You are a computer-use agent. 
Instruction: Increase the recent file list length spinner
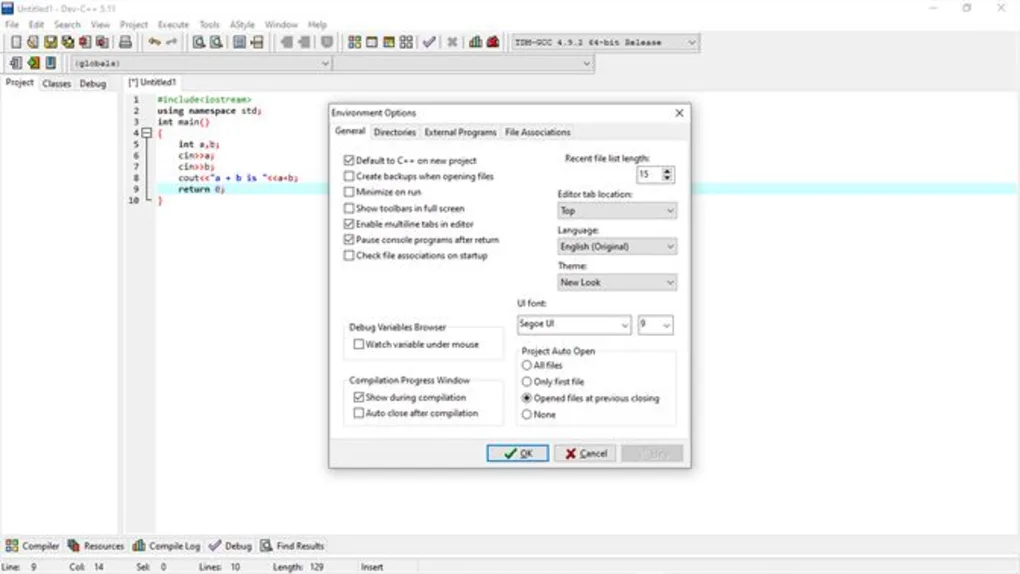pyautogui.click(x=668, y=171)
